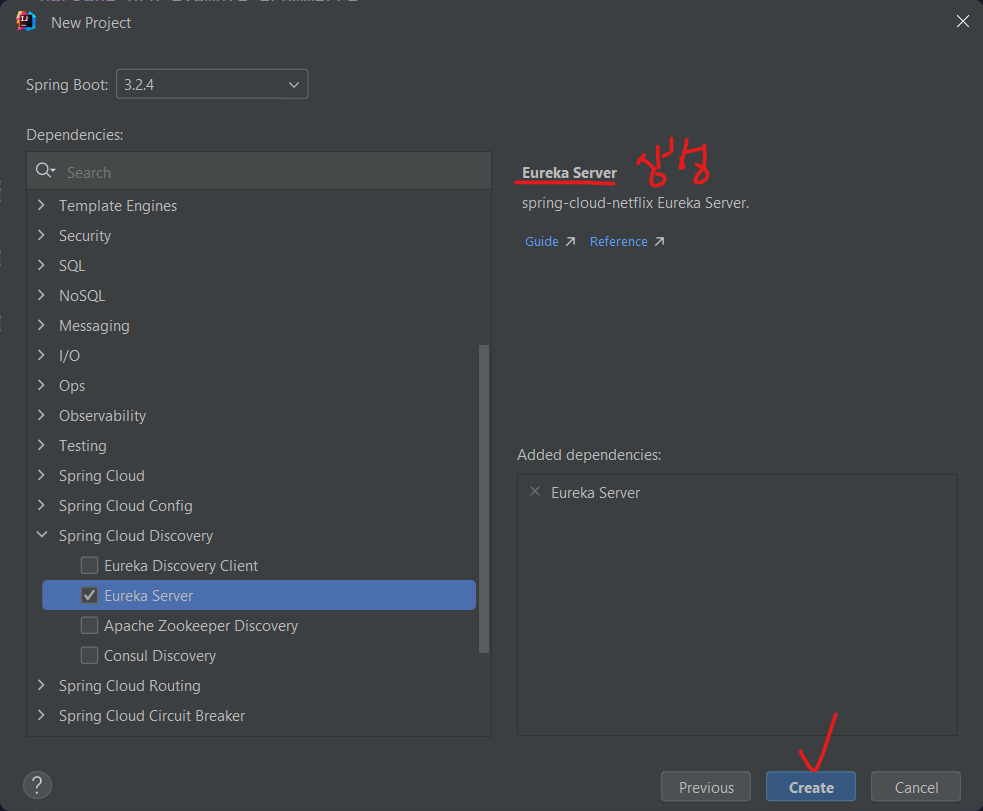
Task: Expand the Ops category
Action: coord(41,385)
